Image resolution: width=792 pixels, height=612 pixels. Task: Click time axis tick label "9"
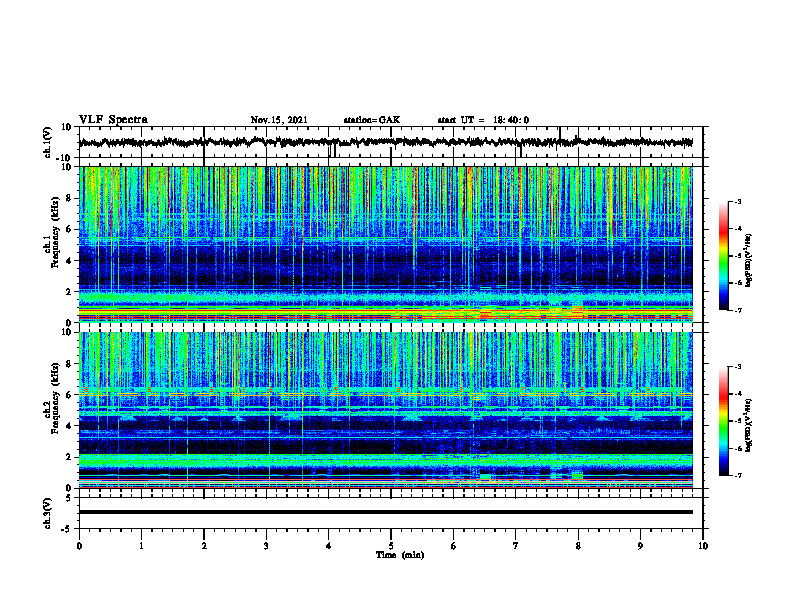click(x=640, y=546)
